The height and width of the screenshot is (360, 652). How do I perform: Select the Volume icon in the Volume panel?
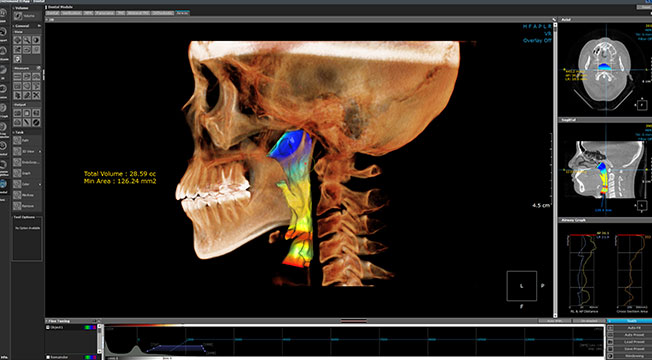point(17,16)
